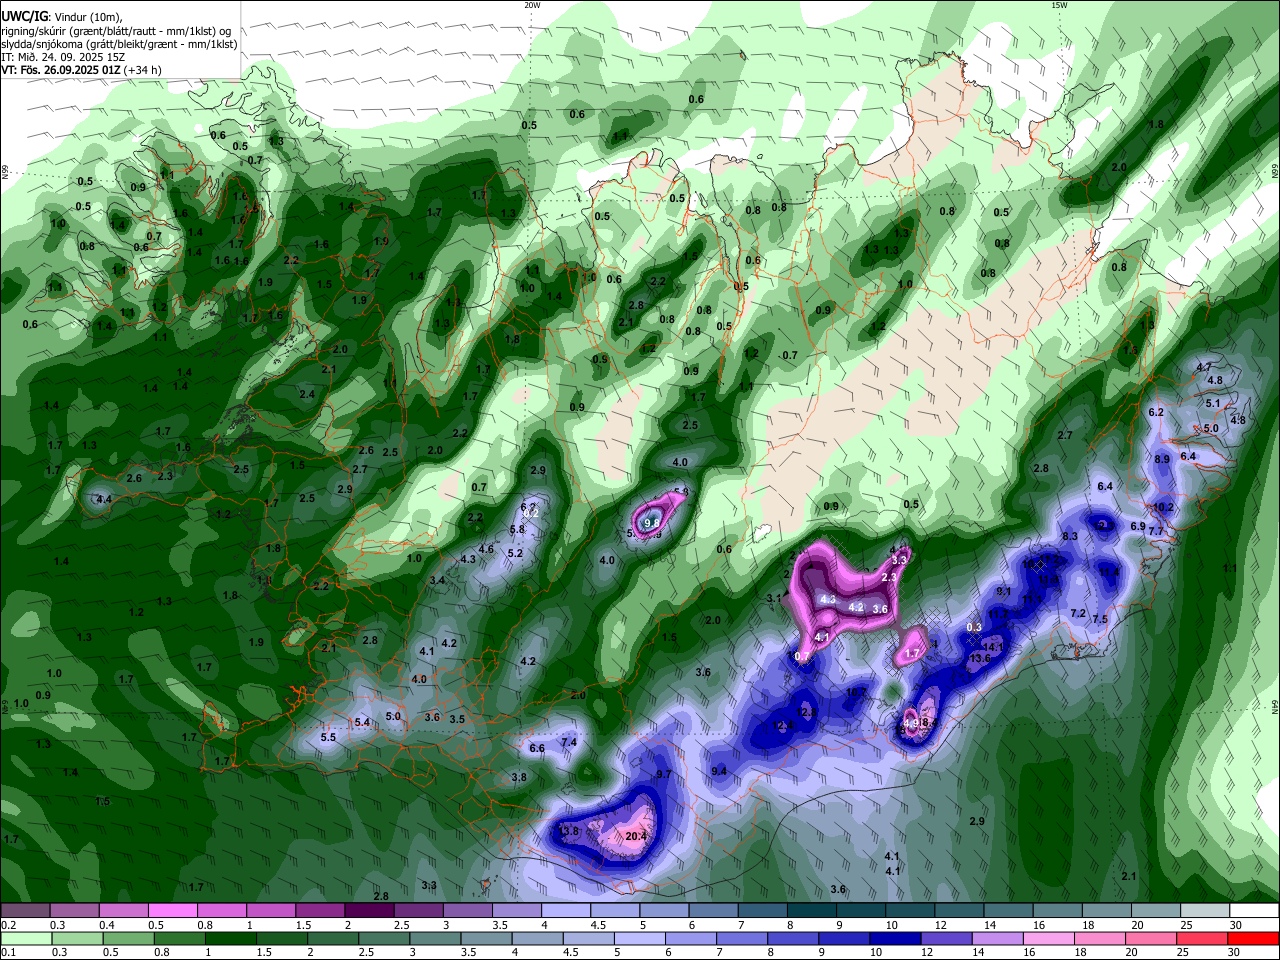Click the 6.9 precipitation value on the map

pyautogui.click(x=1138, y=526)
